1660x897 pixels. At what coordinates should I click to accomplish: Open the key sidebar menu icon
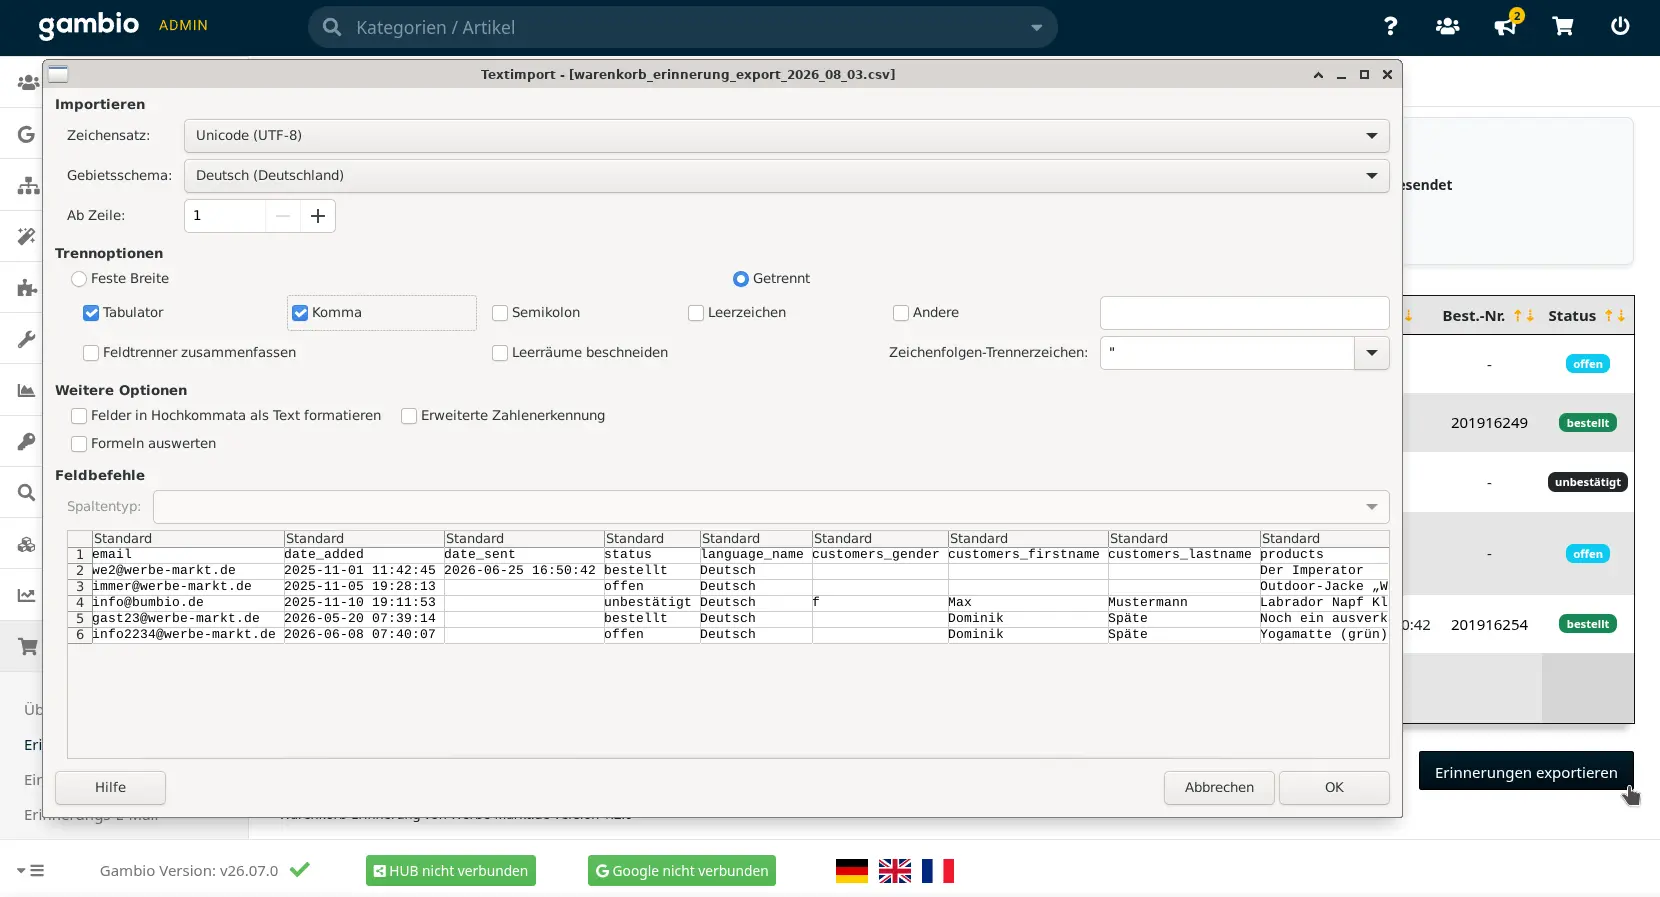[x=27, y=441]
